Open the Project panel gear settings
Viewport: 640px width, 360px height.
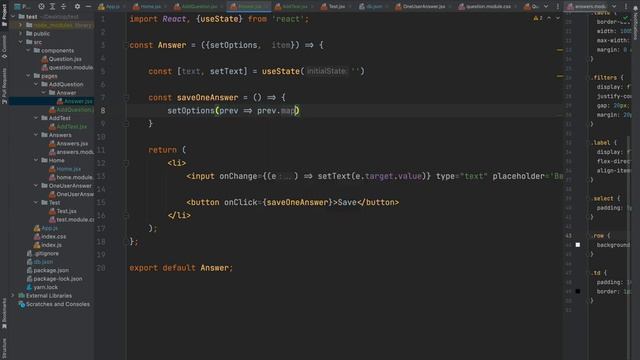tap(77, 7)
